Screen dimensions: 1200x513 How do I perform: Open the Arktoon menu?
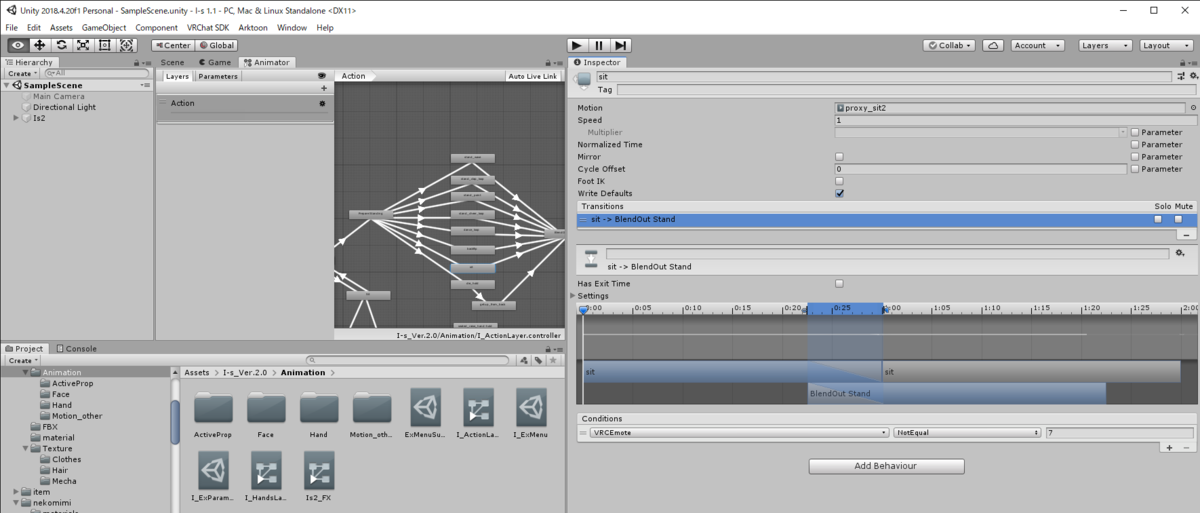254,27
